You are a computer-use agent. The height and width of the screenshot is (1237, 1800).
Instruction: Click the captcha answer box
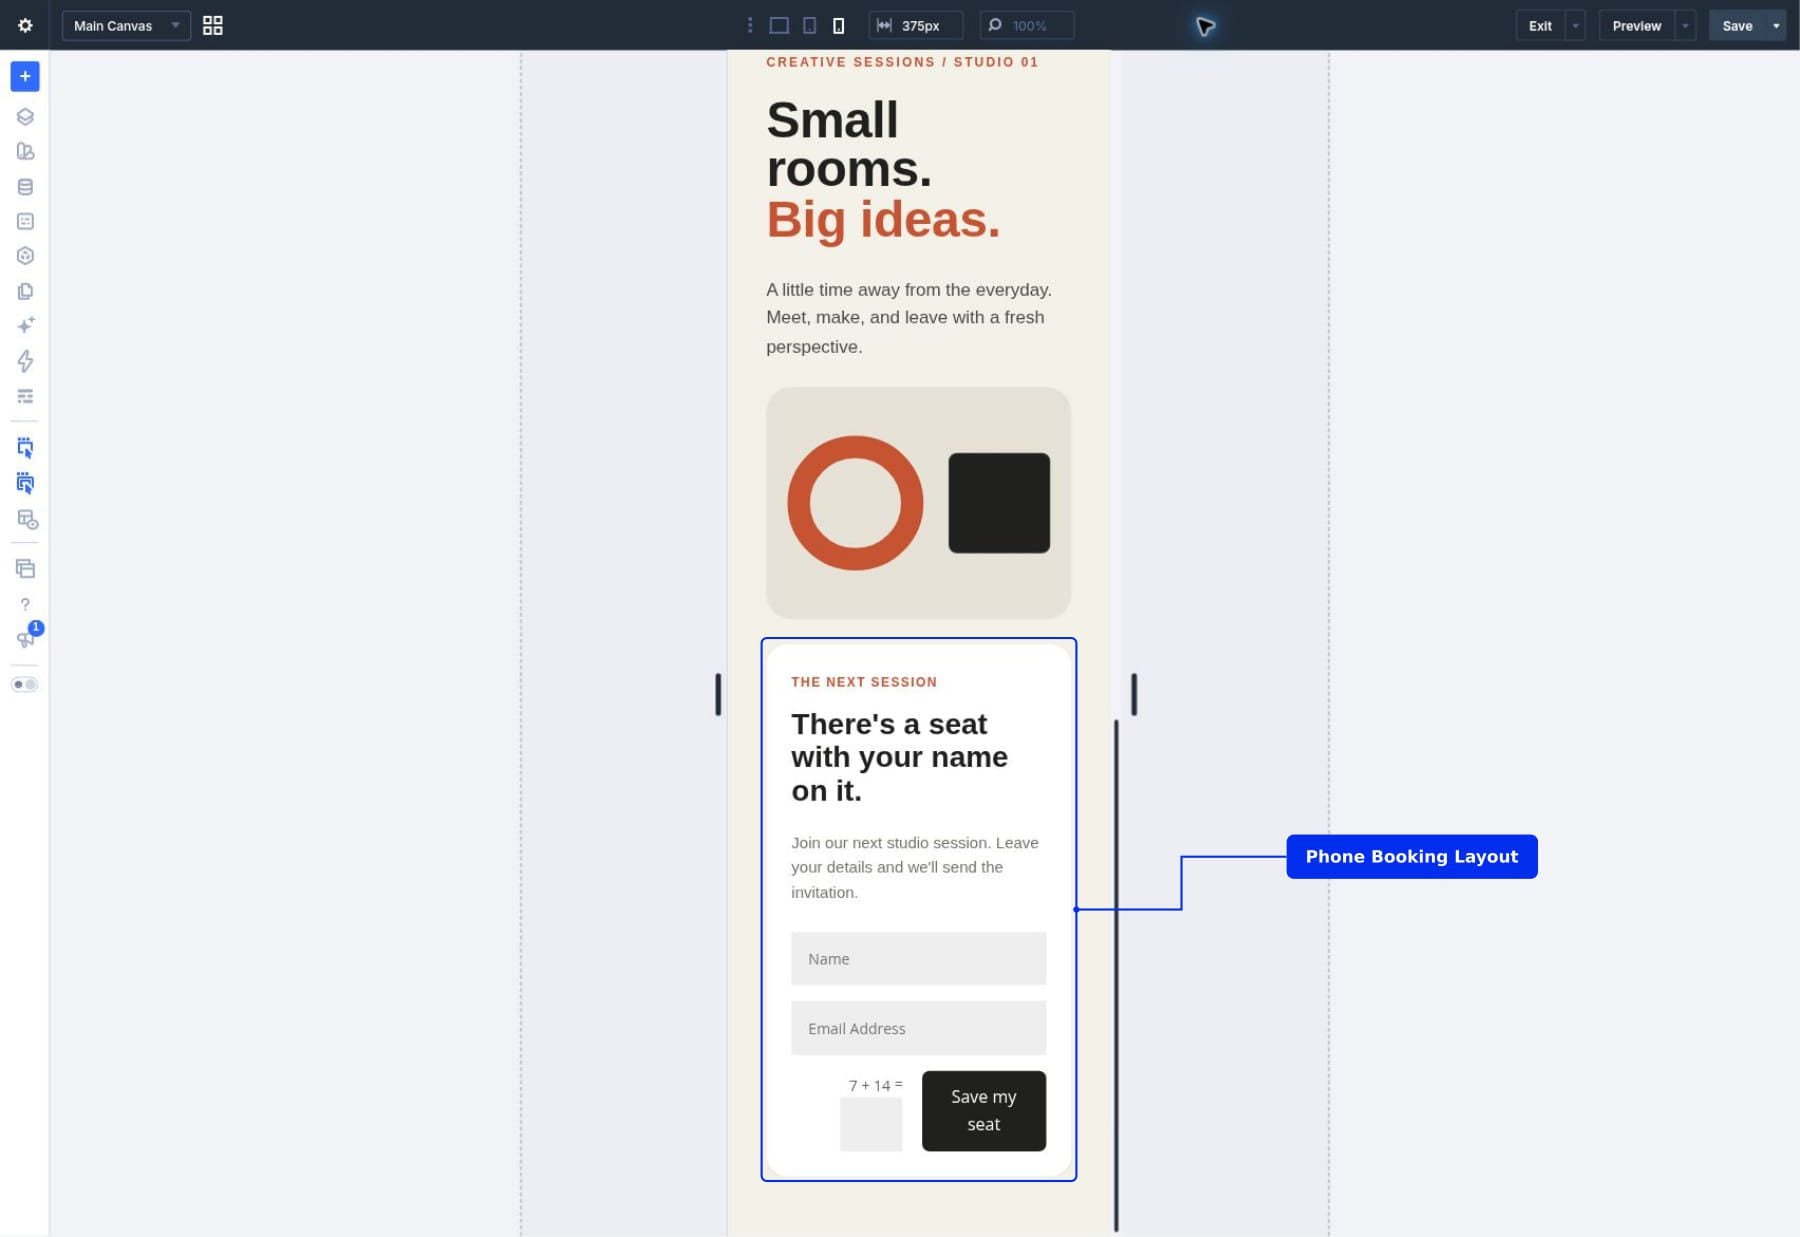click(x=871, y=1124)
